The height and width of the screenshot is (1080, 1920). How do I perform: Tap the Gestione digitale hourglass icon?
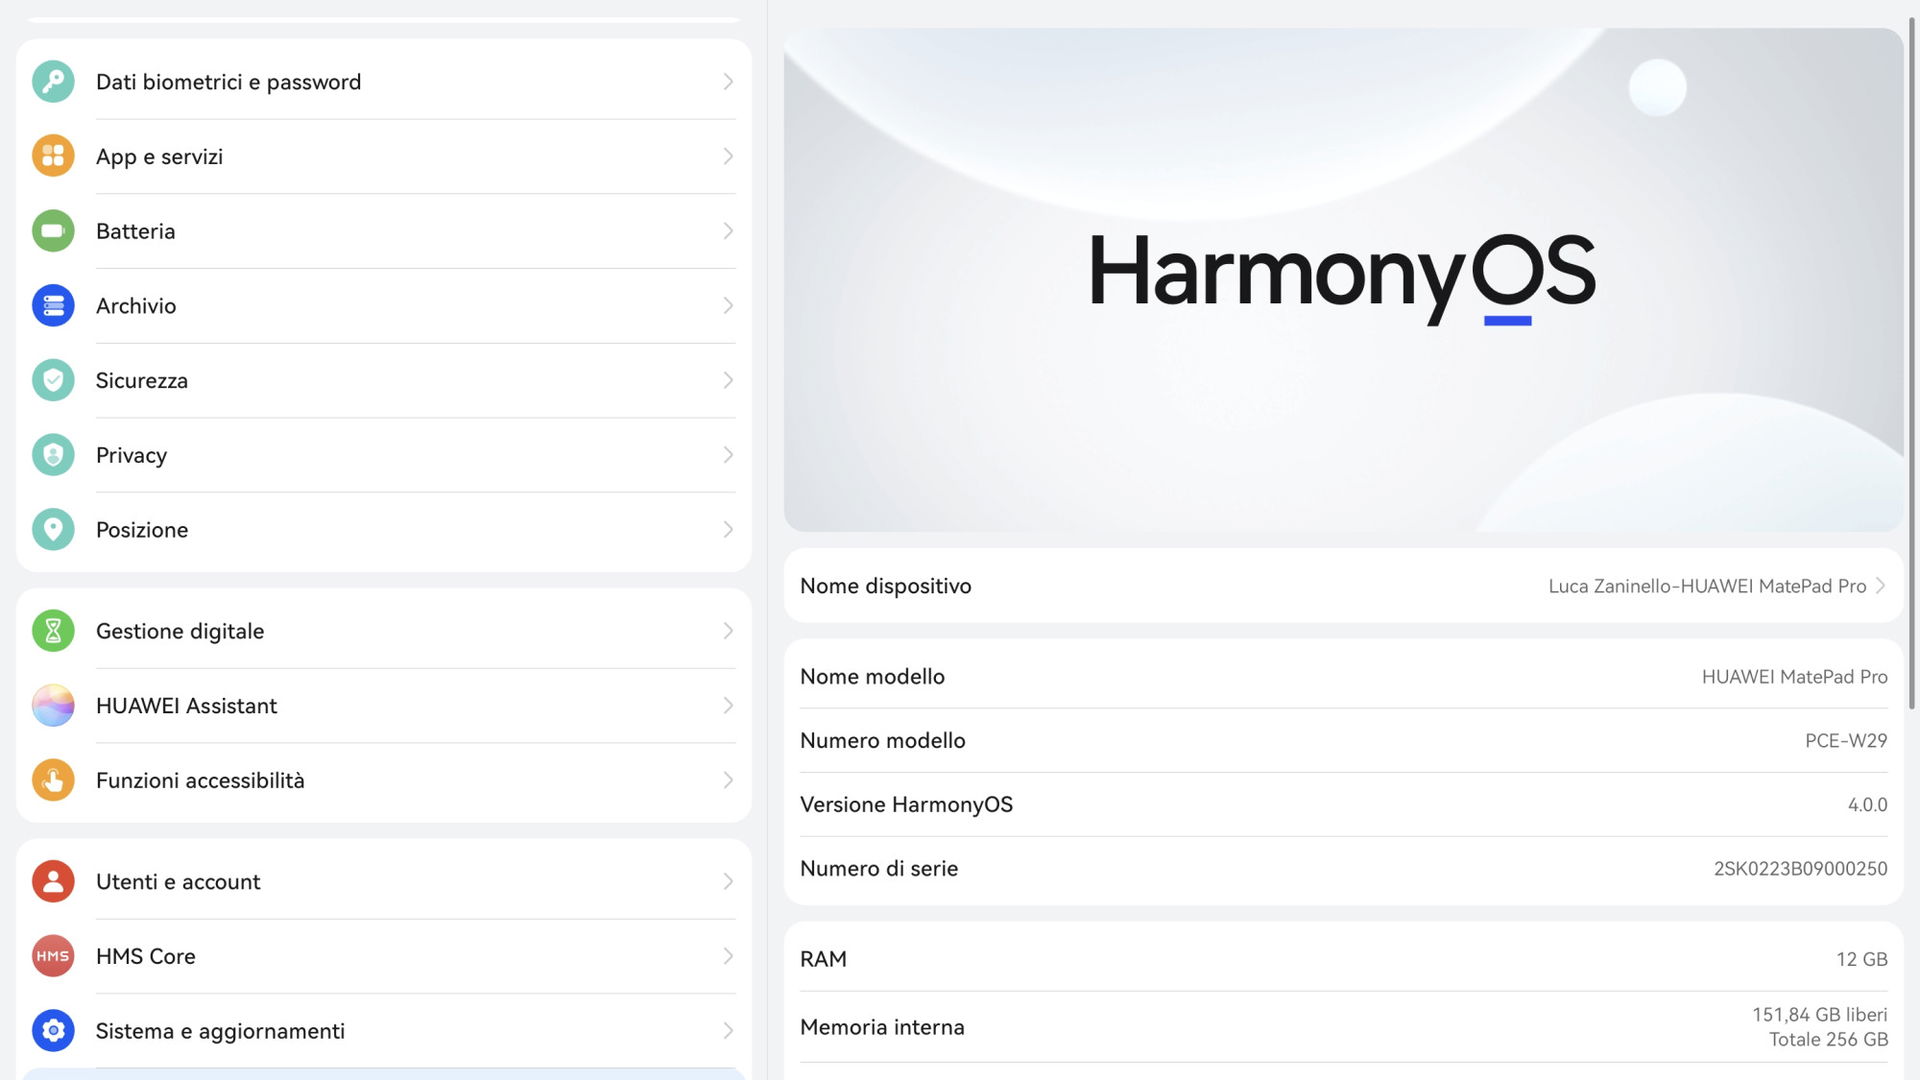53,631
